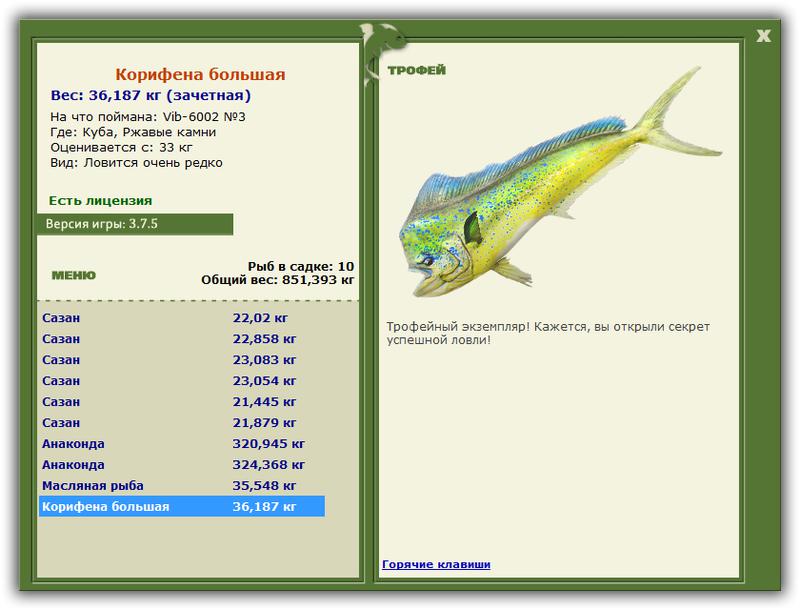Click the Рыб в садке: 10 counter
800x610 pixels.
(301, 266)
